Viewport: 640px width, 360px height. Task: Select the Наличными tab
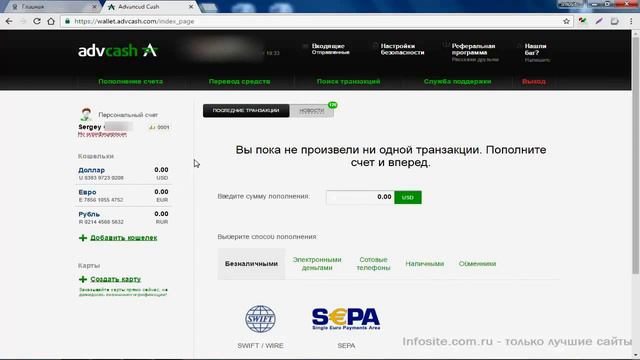point(424,264)
